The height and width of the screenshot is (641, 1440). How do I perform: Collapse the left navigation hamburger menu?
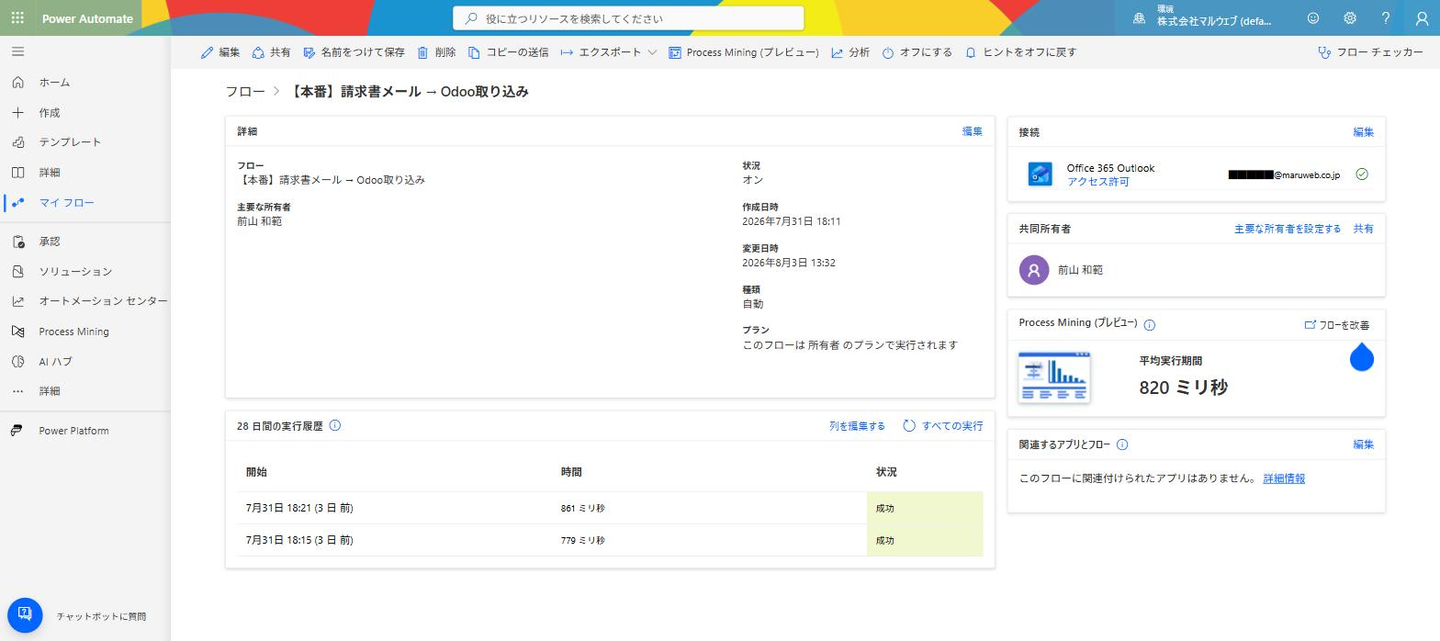18,51
